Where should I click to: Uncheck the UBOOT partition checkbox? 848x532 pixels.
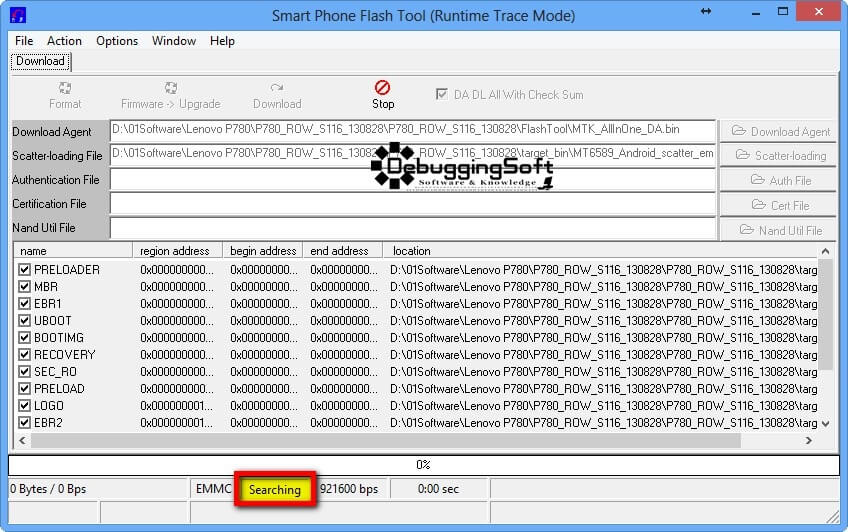[x=24, y=321]
